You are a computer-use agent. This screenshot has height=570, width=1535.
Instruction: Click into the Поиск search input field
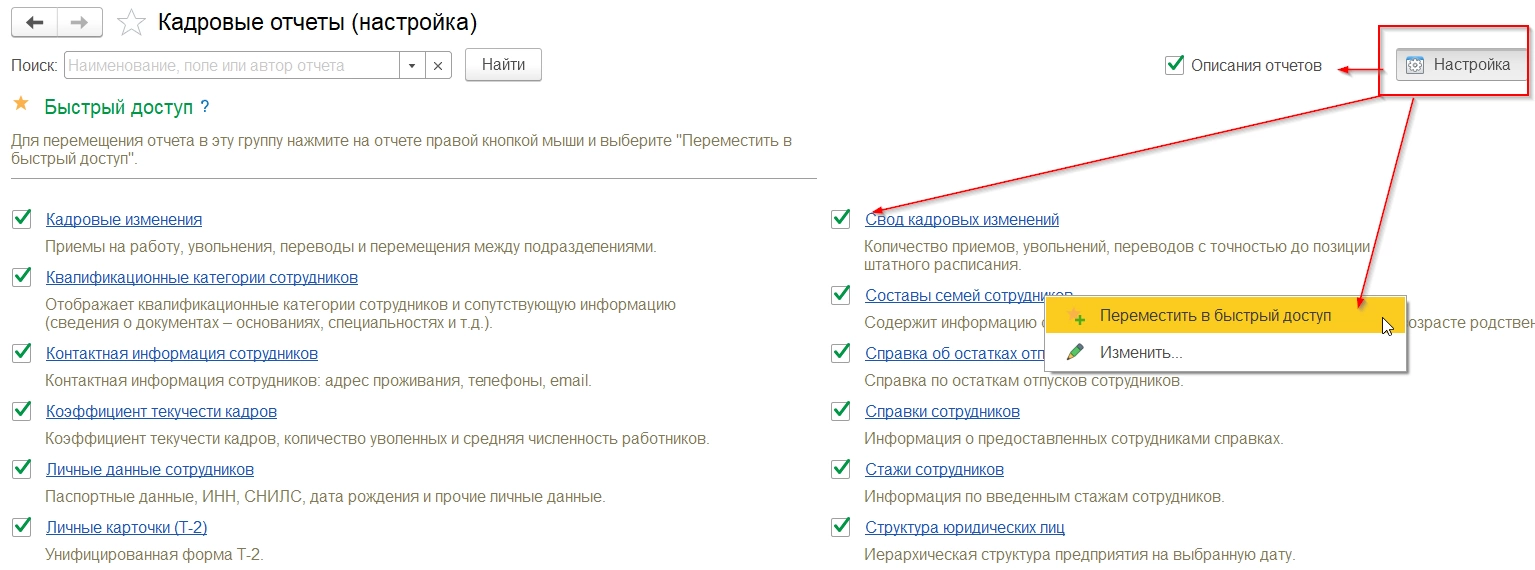point(232,66)
